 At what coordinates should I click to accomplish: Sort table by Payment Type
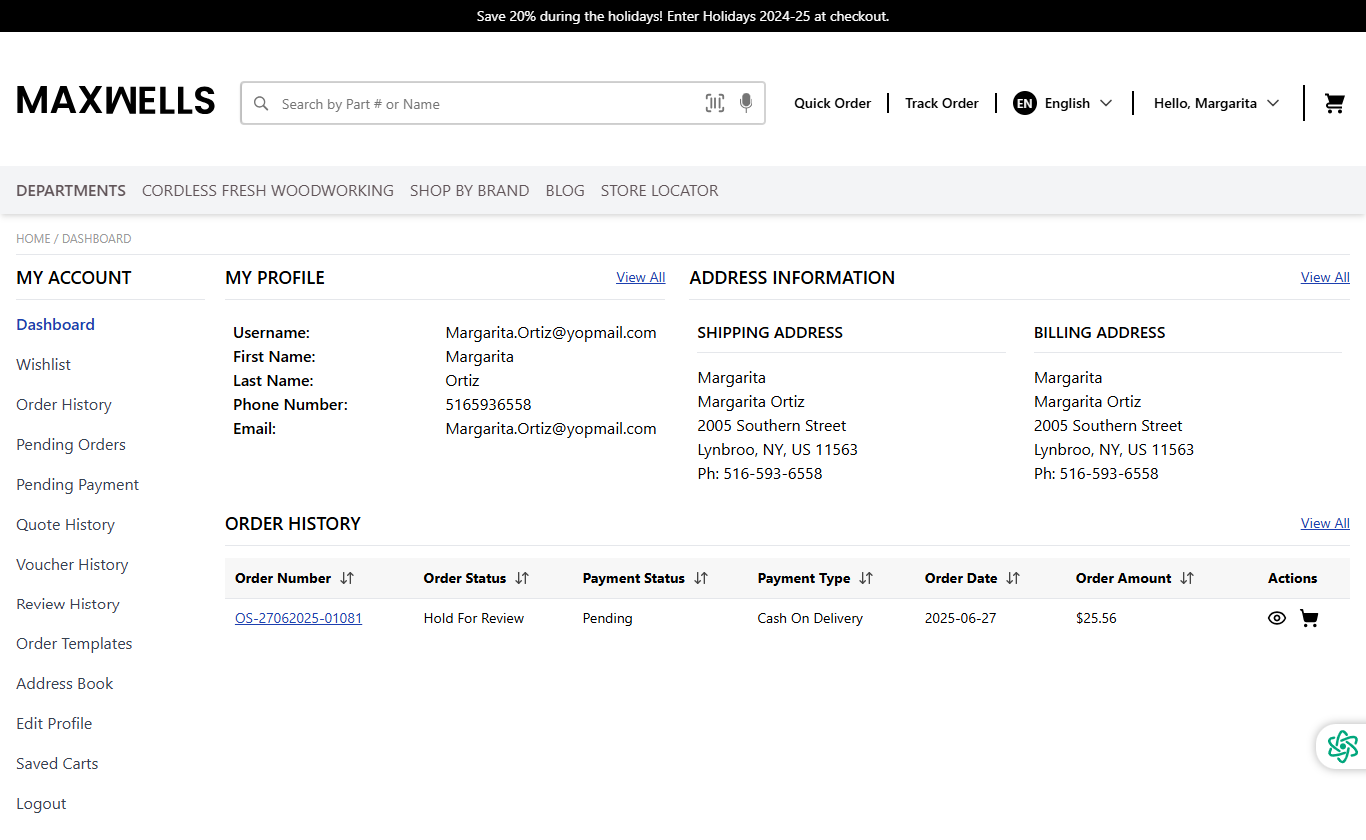coord(866,578)
